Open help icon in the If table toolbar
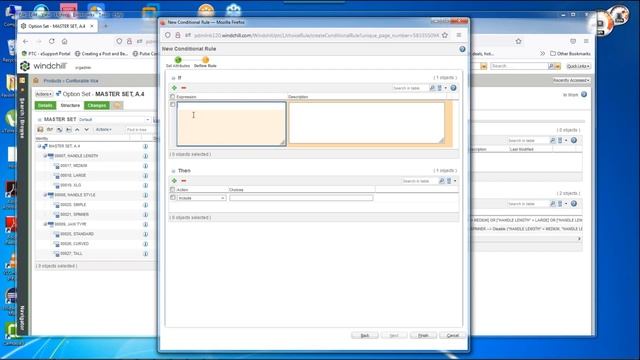Screen dimensions: 640x360 (453, 88)
